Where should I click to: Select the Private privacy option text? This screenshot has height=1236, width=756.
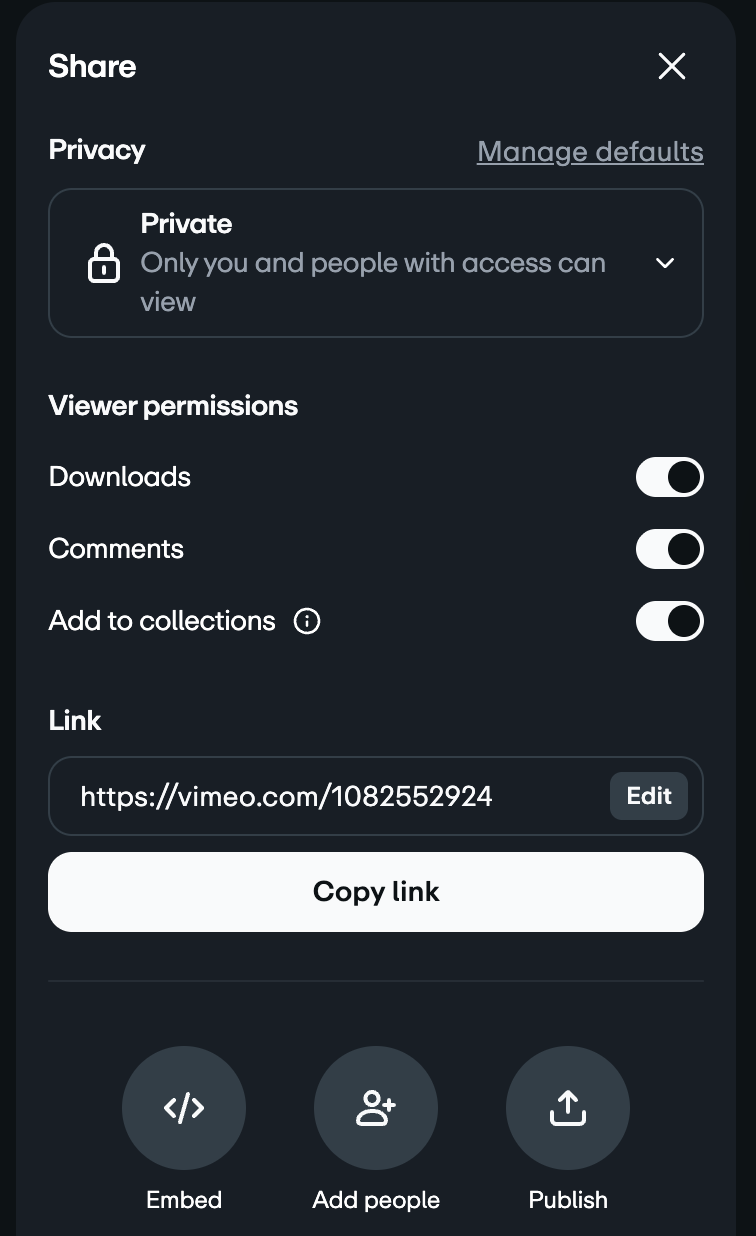coord(186,223)
